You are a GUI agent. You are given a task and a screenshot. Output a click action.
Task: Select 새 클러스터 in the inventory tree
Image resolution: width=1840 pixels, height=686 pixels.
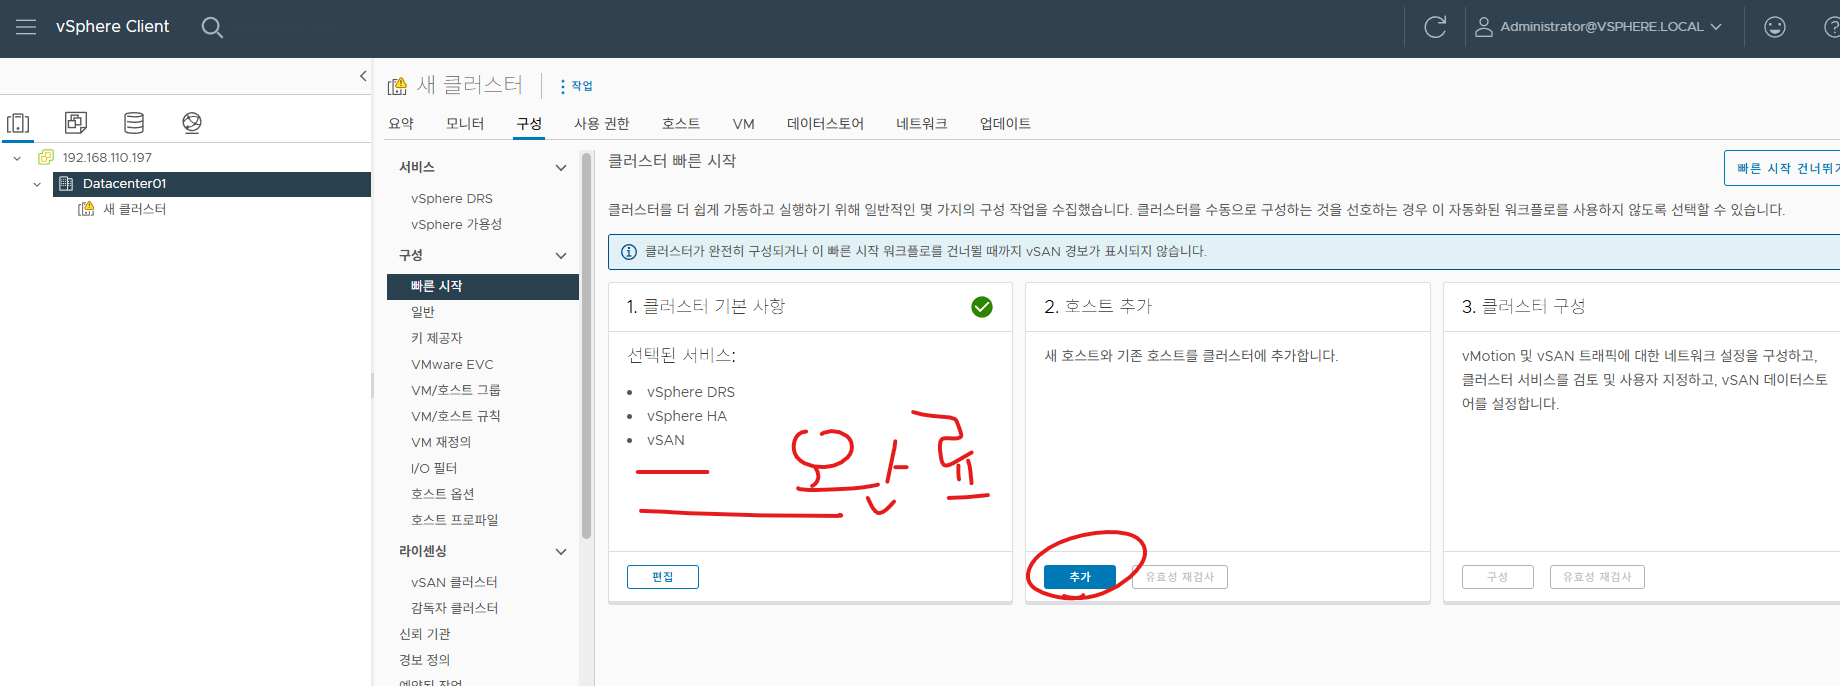[134, 209]
